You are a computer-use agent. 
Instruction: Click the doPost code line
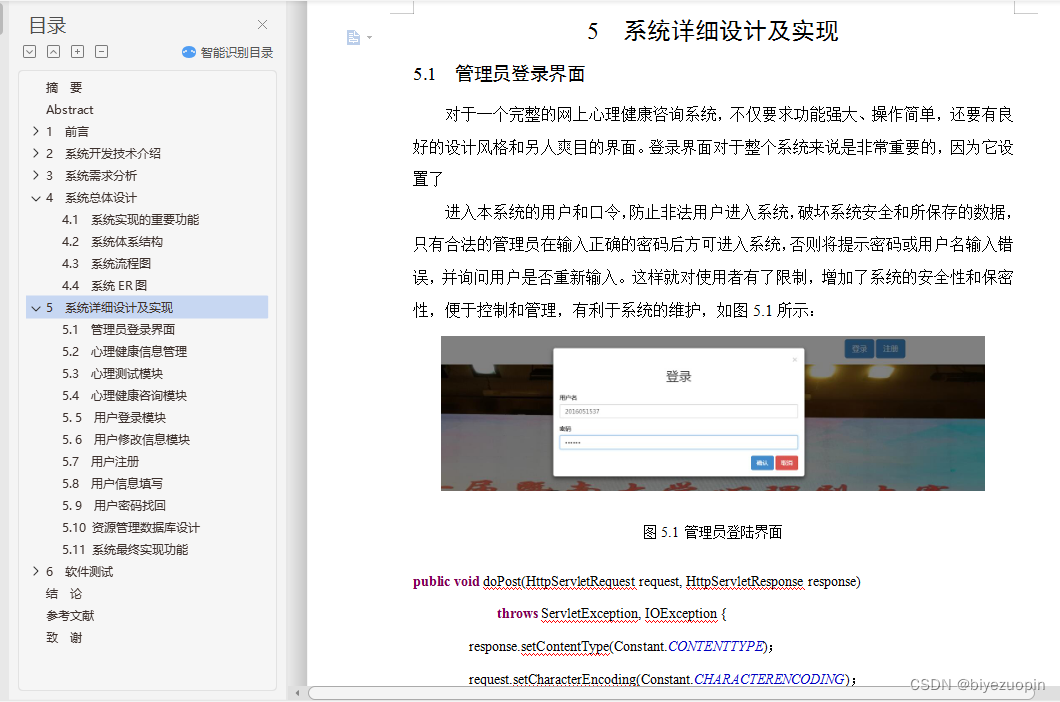click(x=637, y=582)
